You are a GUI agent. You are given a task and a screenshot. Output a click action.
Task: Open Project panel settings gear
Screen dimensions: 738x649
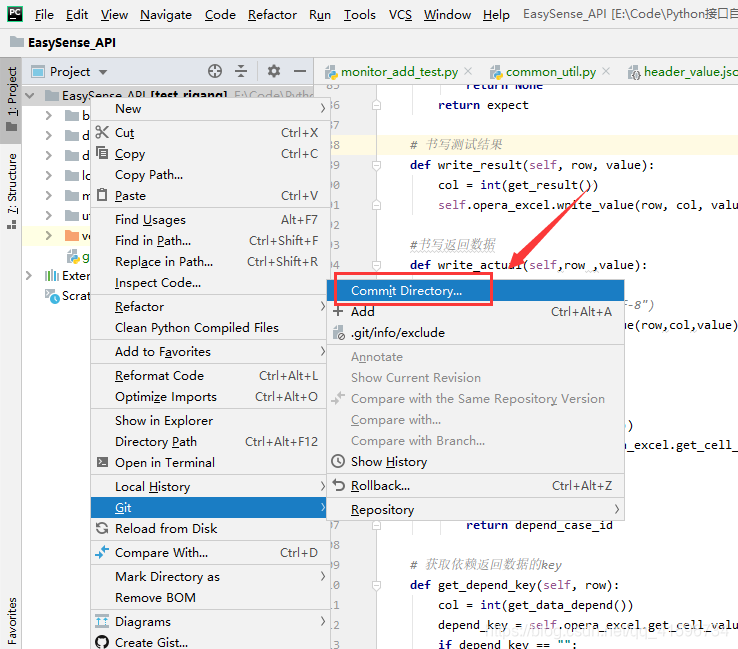pyautogui.click(x=274, y=71)
